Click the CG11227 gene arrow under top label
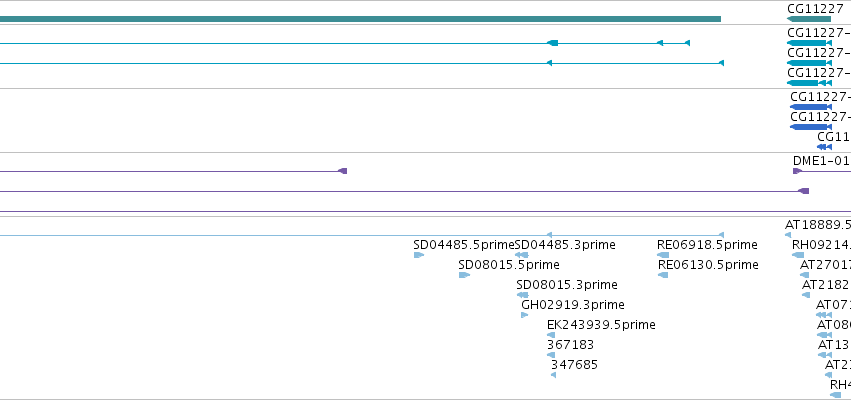This screenshot has width=851, height=400. click(x=809, y=19)
